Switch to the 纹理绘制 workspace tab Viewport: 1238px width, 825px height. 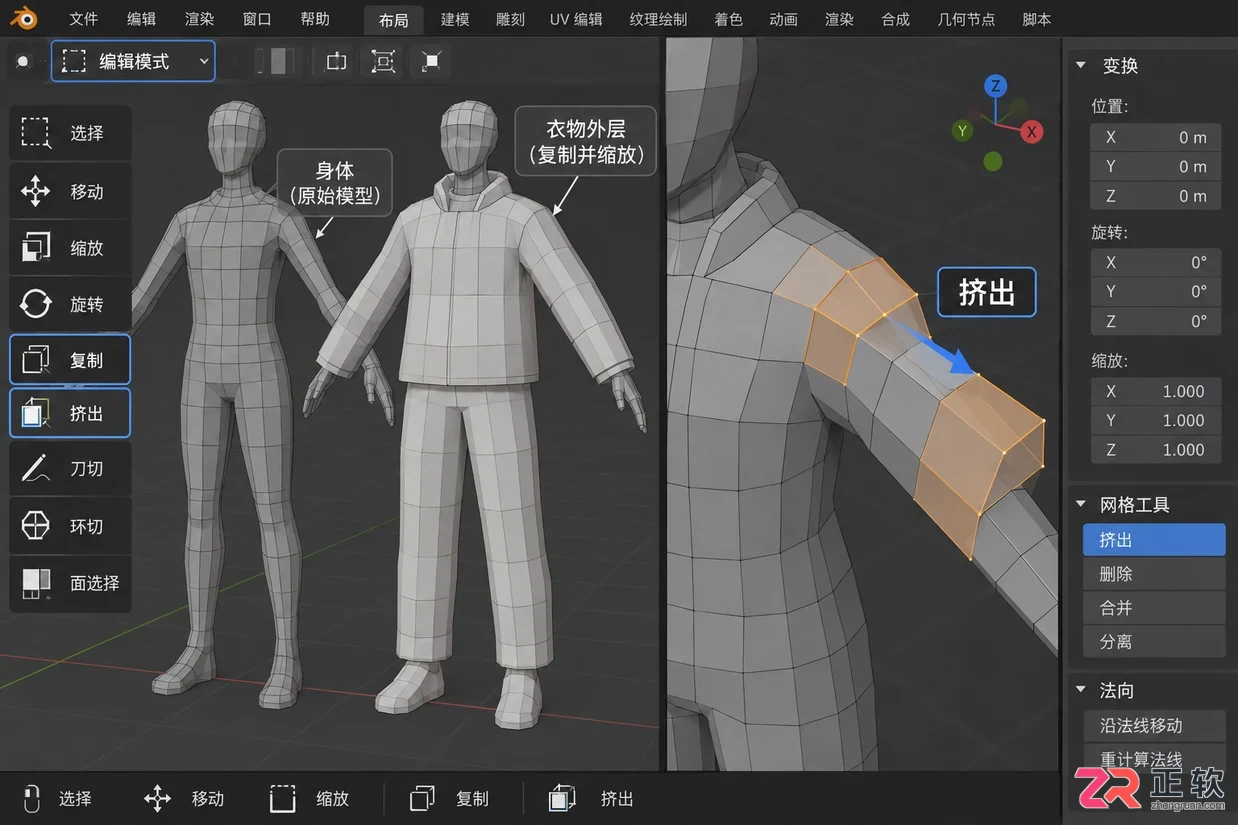coord(658,19)
